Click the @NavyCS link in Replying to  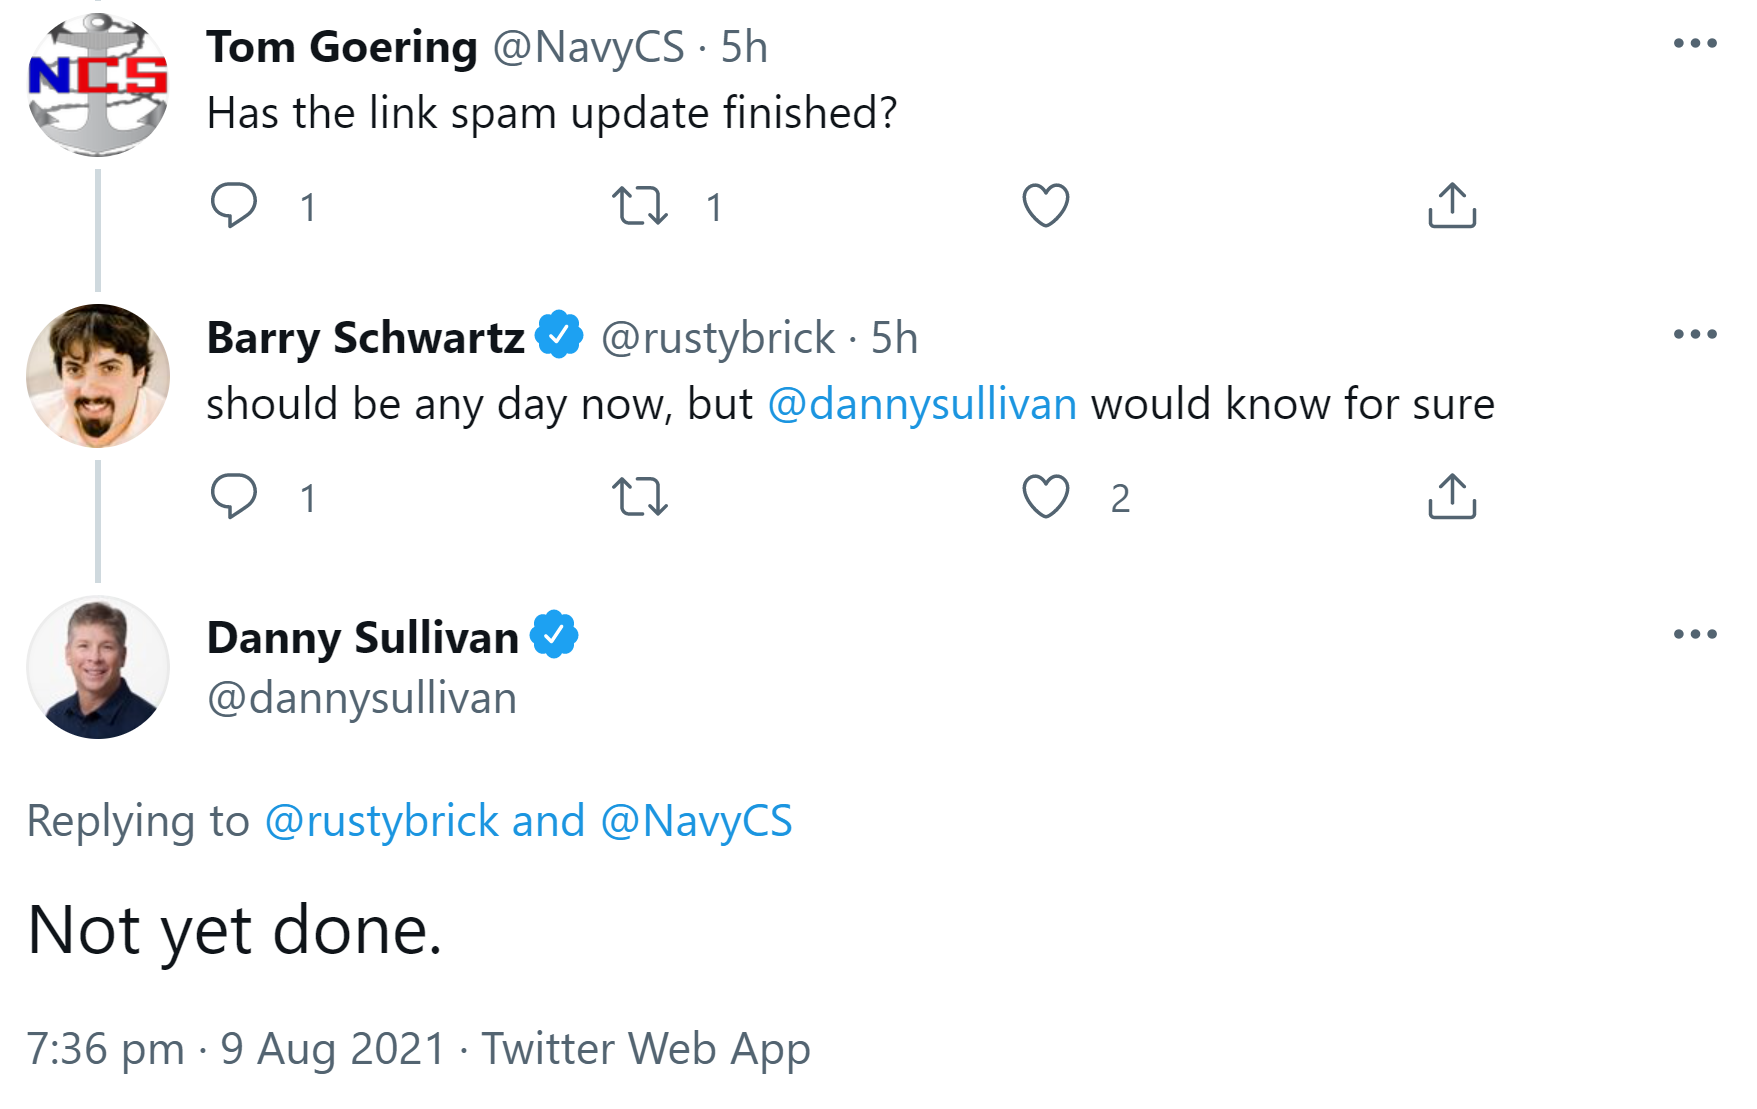696,821
